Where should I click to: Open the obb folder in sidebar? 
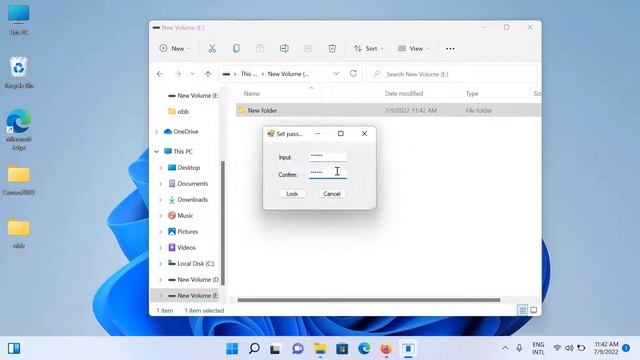178,111
